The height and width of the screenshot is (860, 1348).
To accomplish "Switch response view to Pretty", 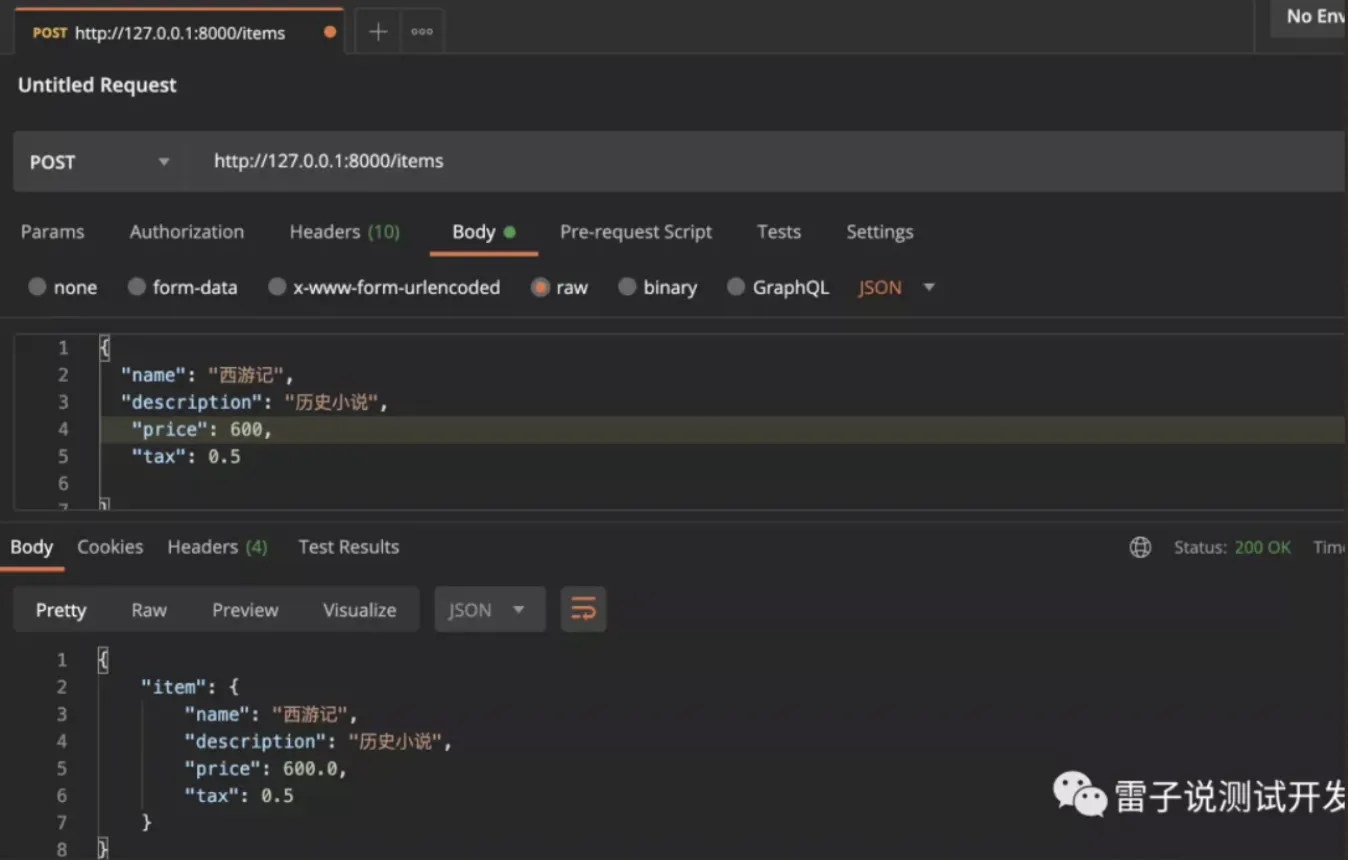I will point(61,610).
